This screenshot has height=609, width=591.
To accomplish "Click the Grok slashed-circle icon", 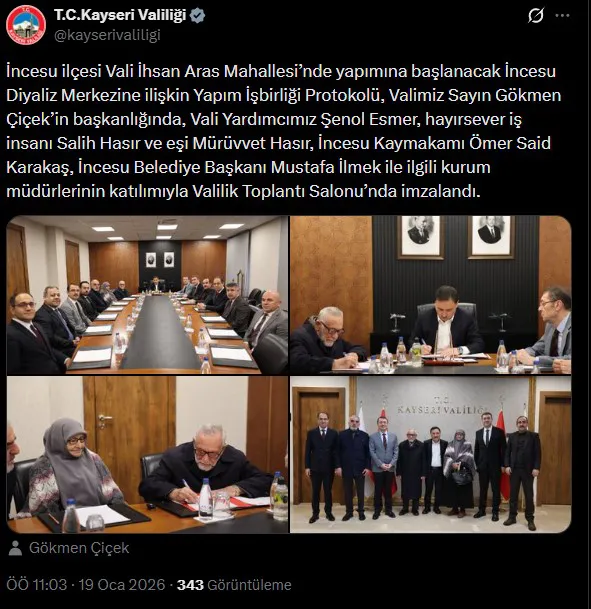I will point(536,16).
